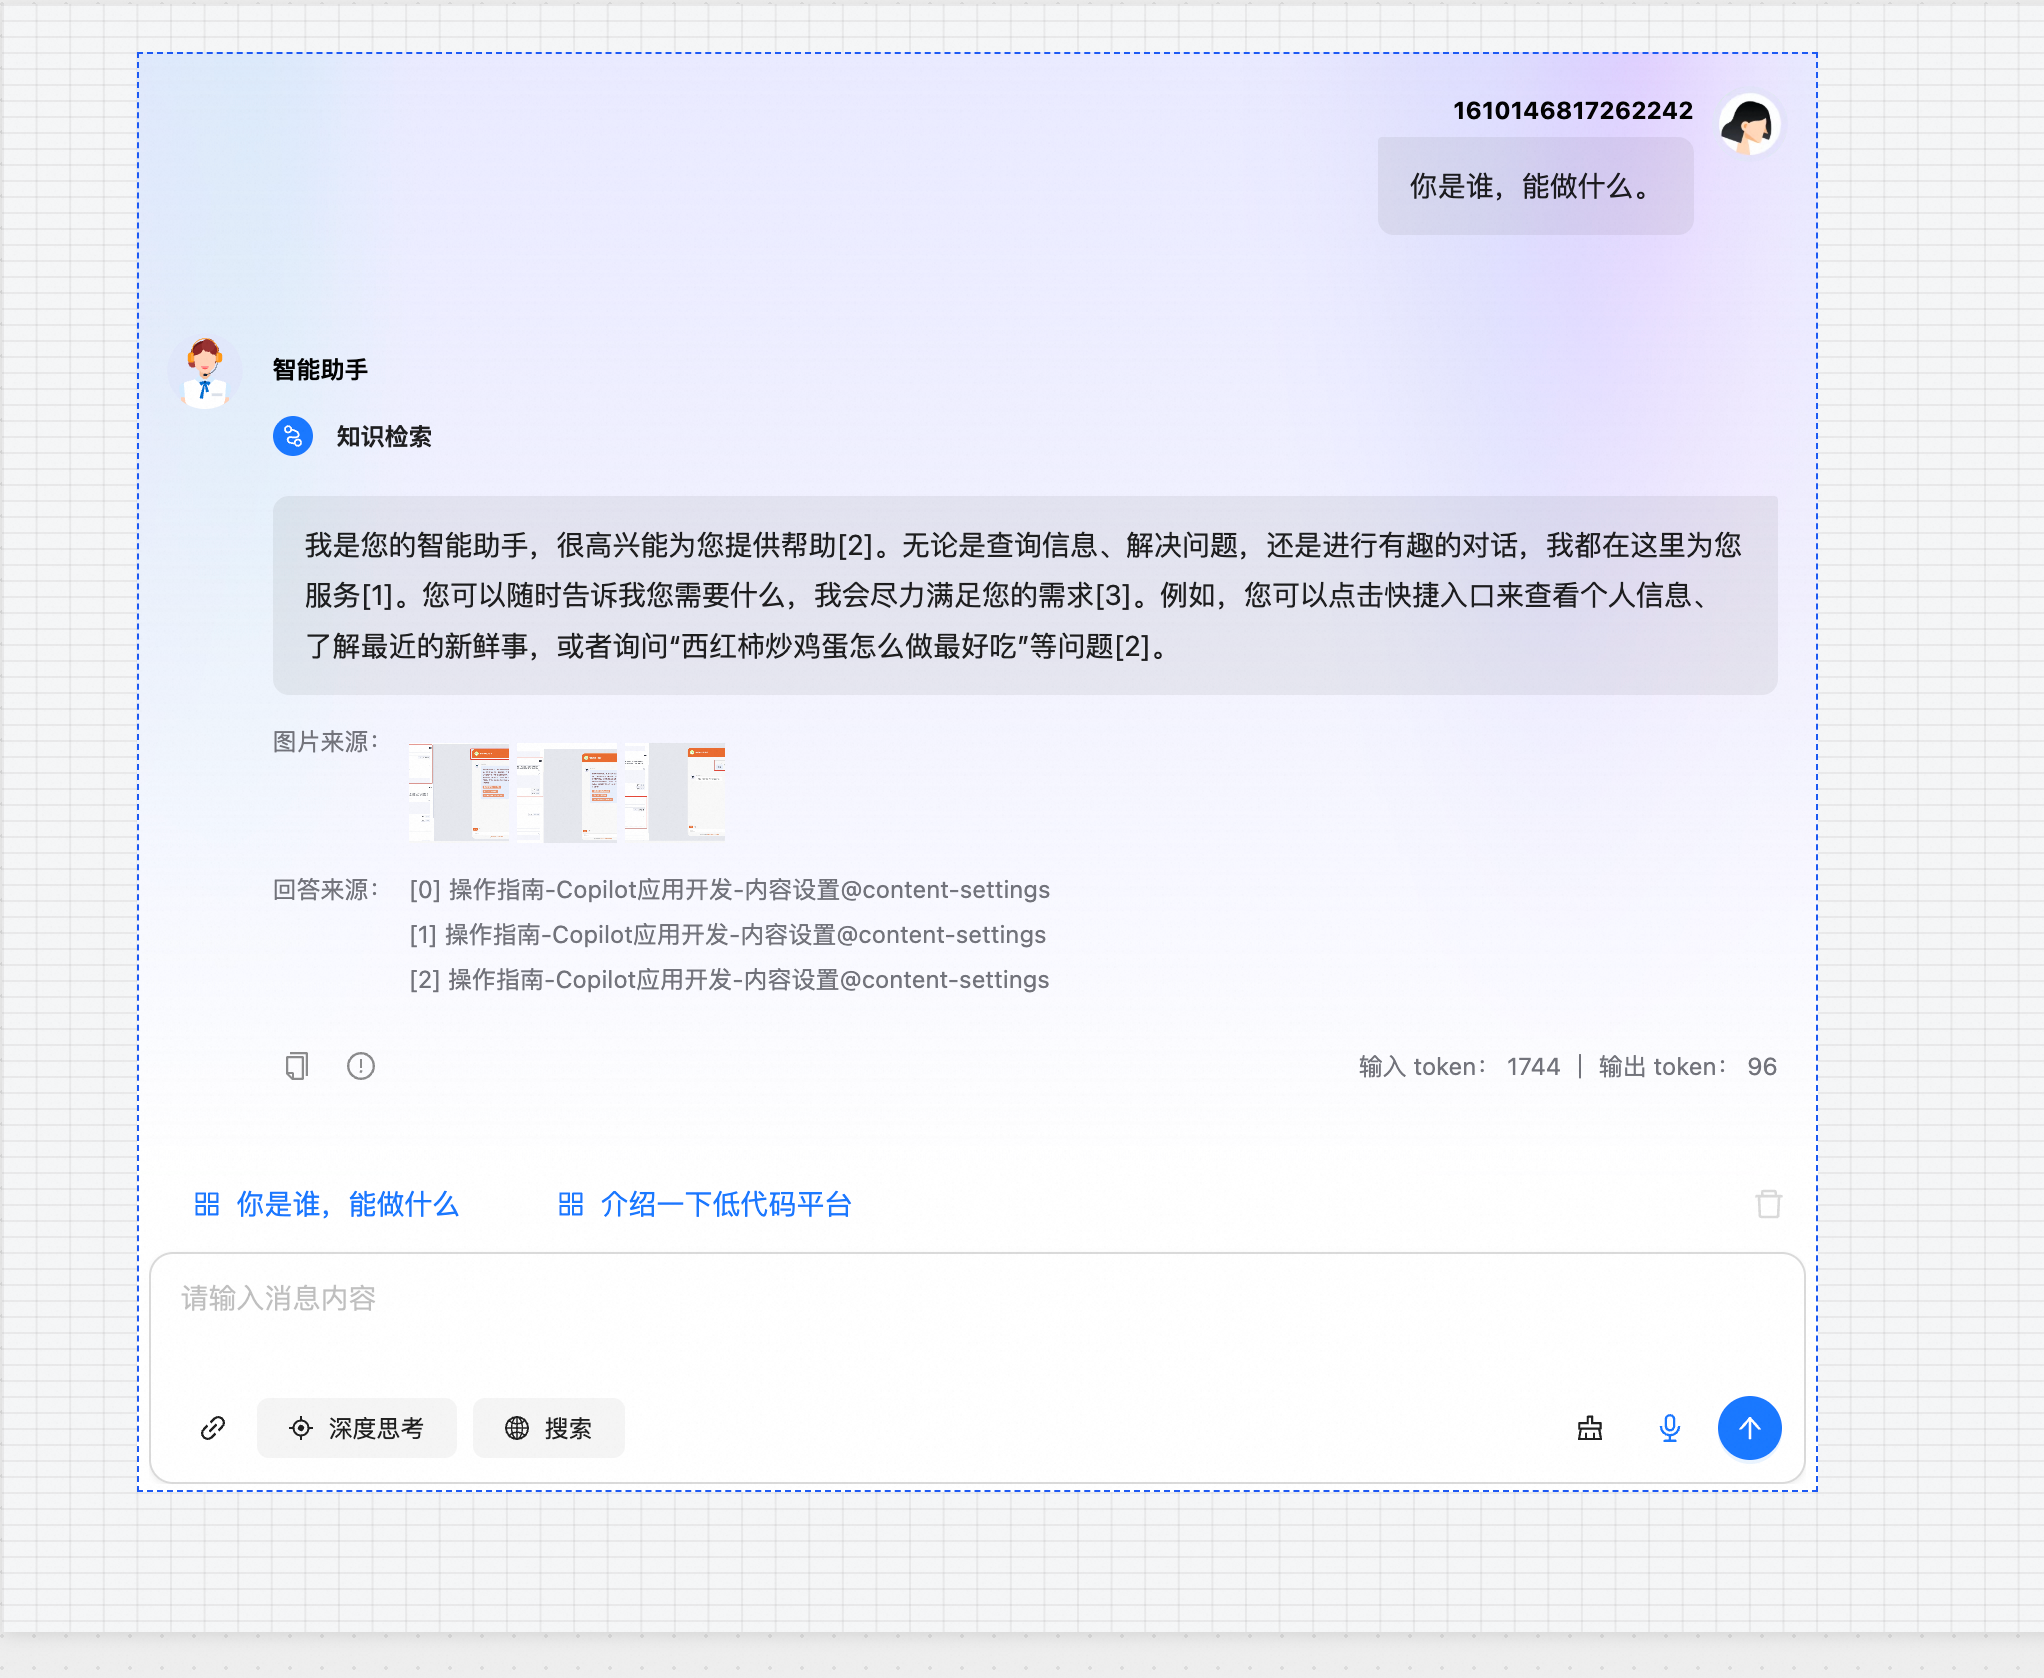Expand the 知识检索 section label
This screenshot has width=2044, height=1678.
coord(384,437)
